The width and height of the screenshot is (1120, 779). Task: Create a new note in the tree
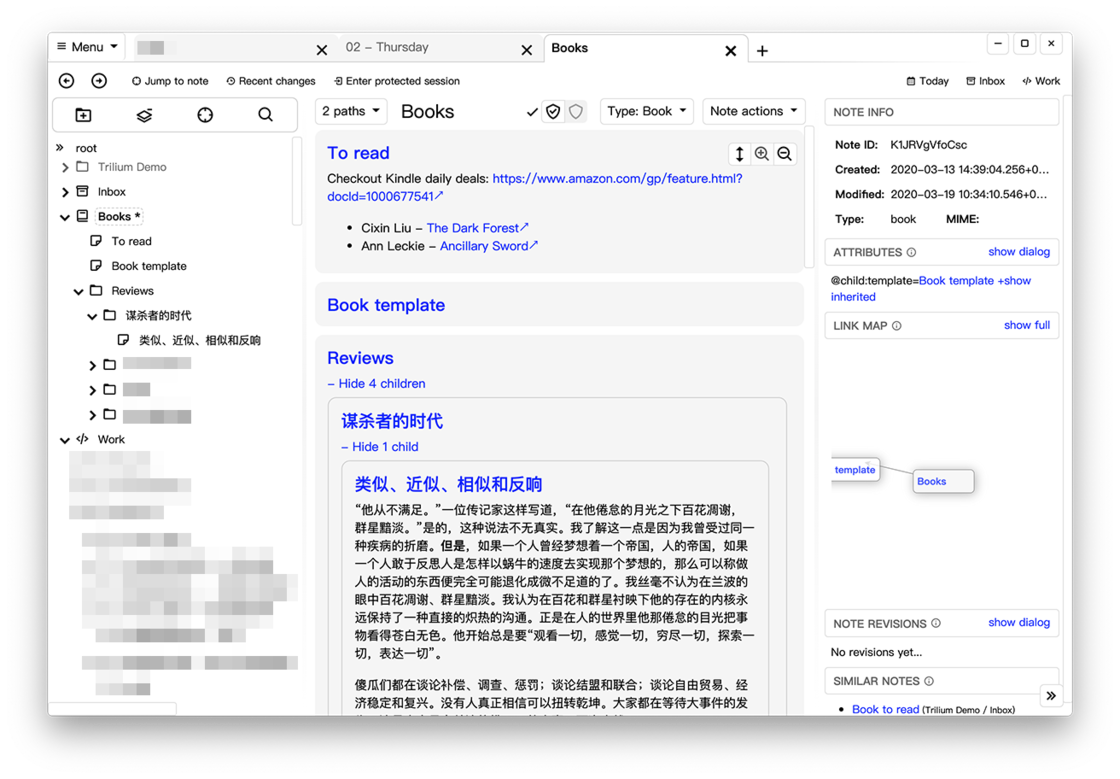[83, 115]
